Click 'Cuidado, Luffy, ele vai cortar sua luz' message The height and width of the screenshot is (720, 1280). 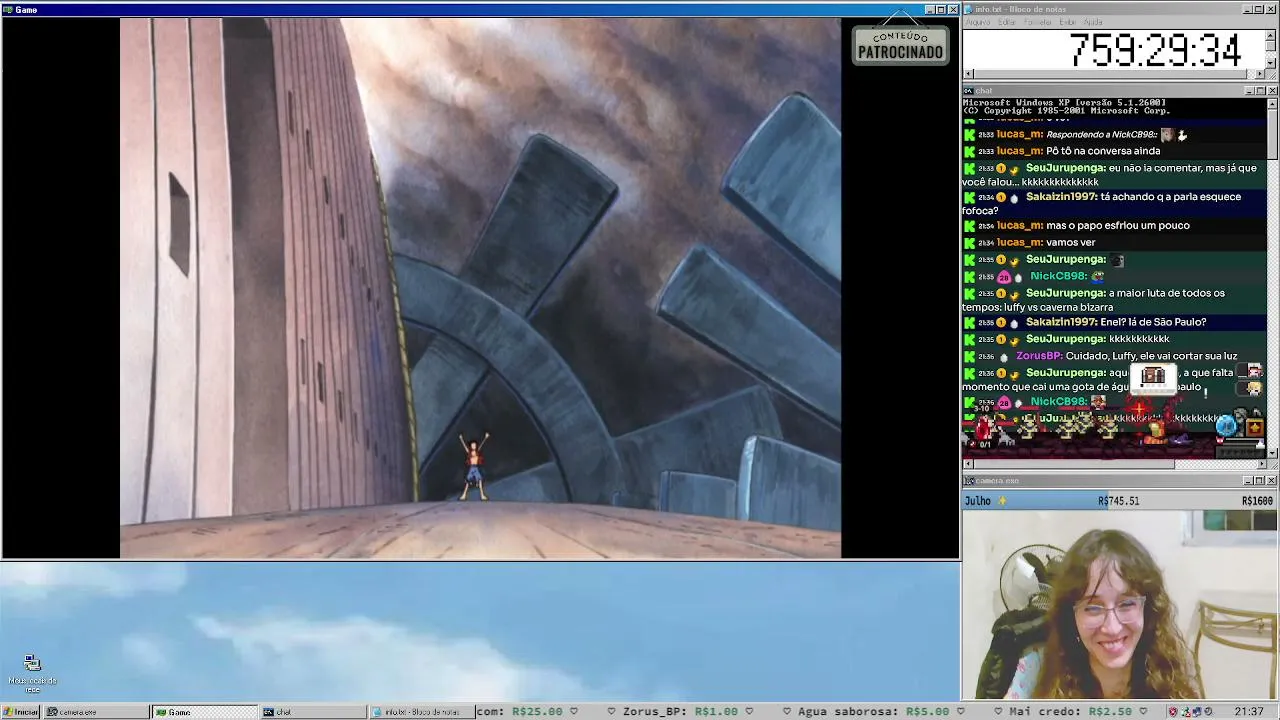1151,356
